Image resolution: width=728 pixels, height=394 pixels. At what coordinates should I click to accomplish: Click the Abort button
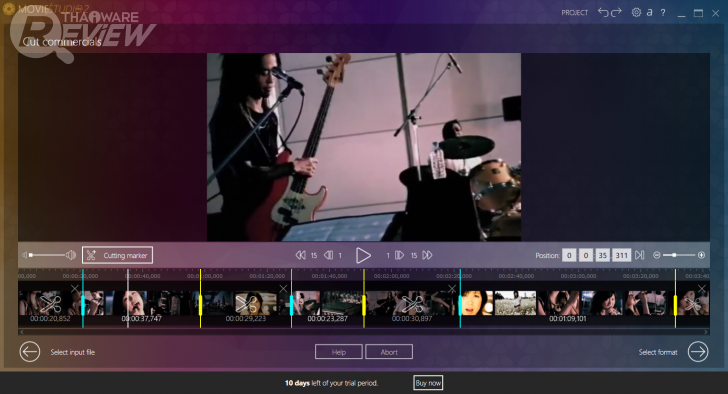pos(389,352)
